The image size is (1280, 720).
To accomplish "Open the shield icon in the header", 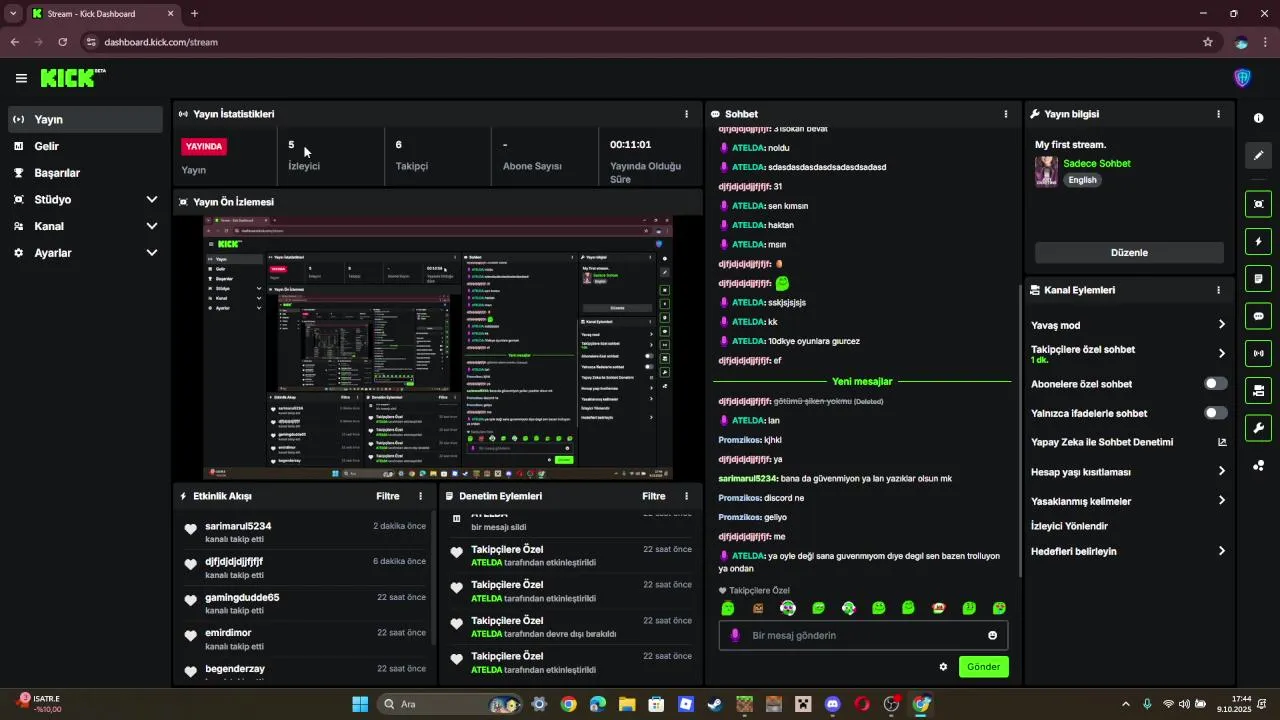I will click(x=1242, y=78).
